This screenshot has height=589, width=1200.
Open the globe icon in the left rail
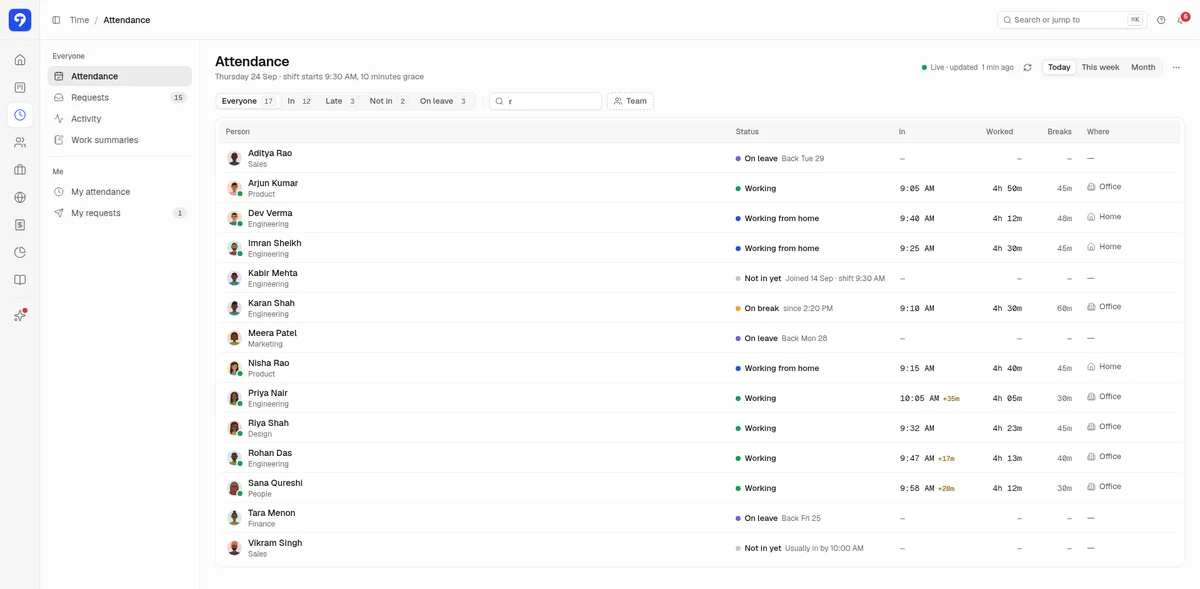click(20, 198)
